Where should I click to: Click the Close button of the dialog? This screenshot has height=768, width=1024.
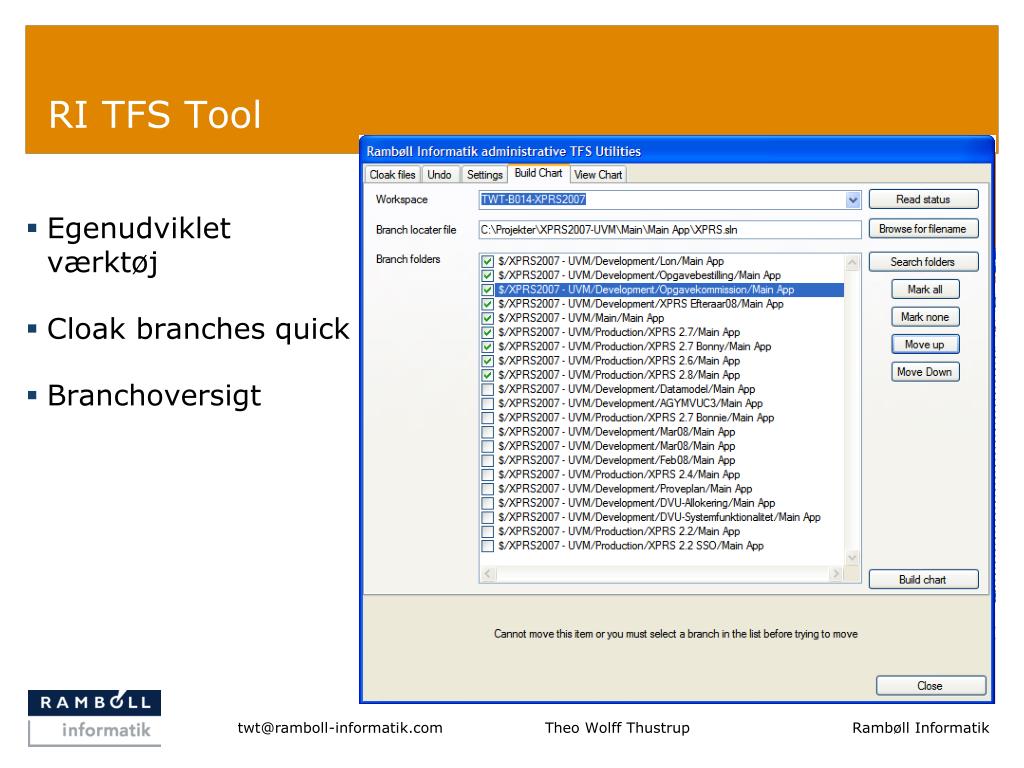coord(931,686)
